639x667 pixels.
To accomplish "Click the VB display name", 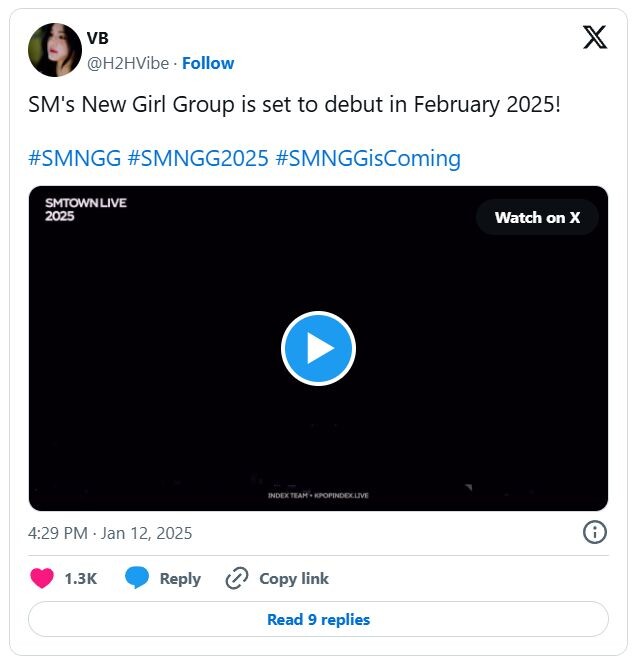I will coord(97,38).
